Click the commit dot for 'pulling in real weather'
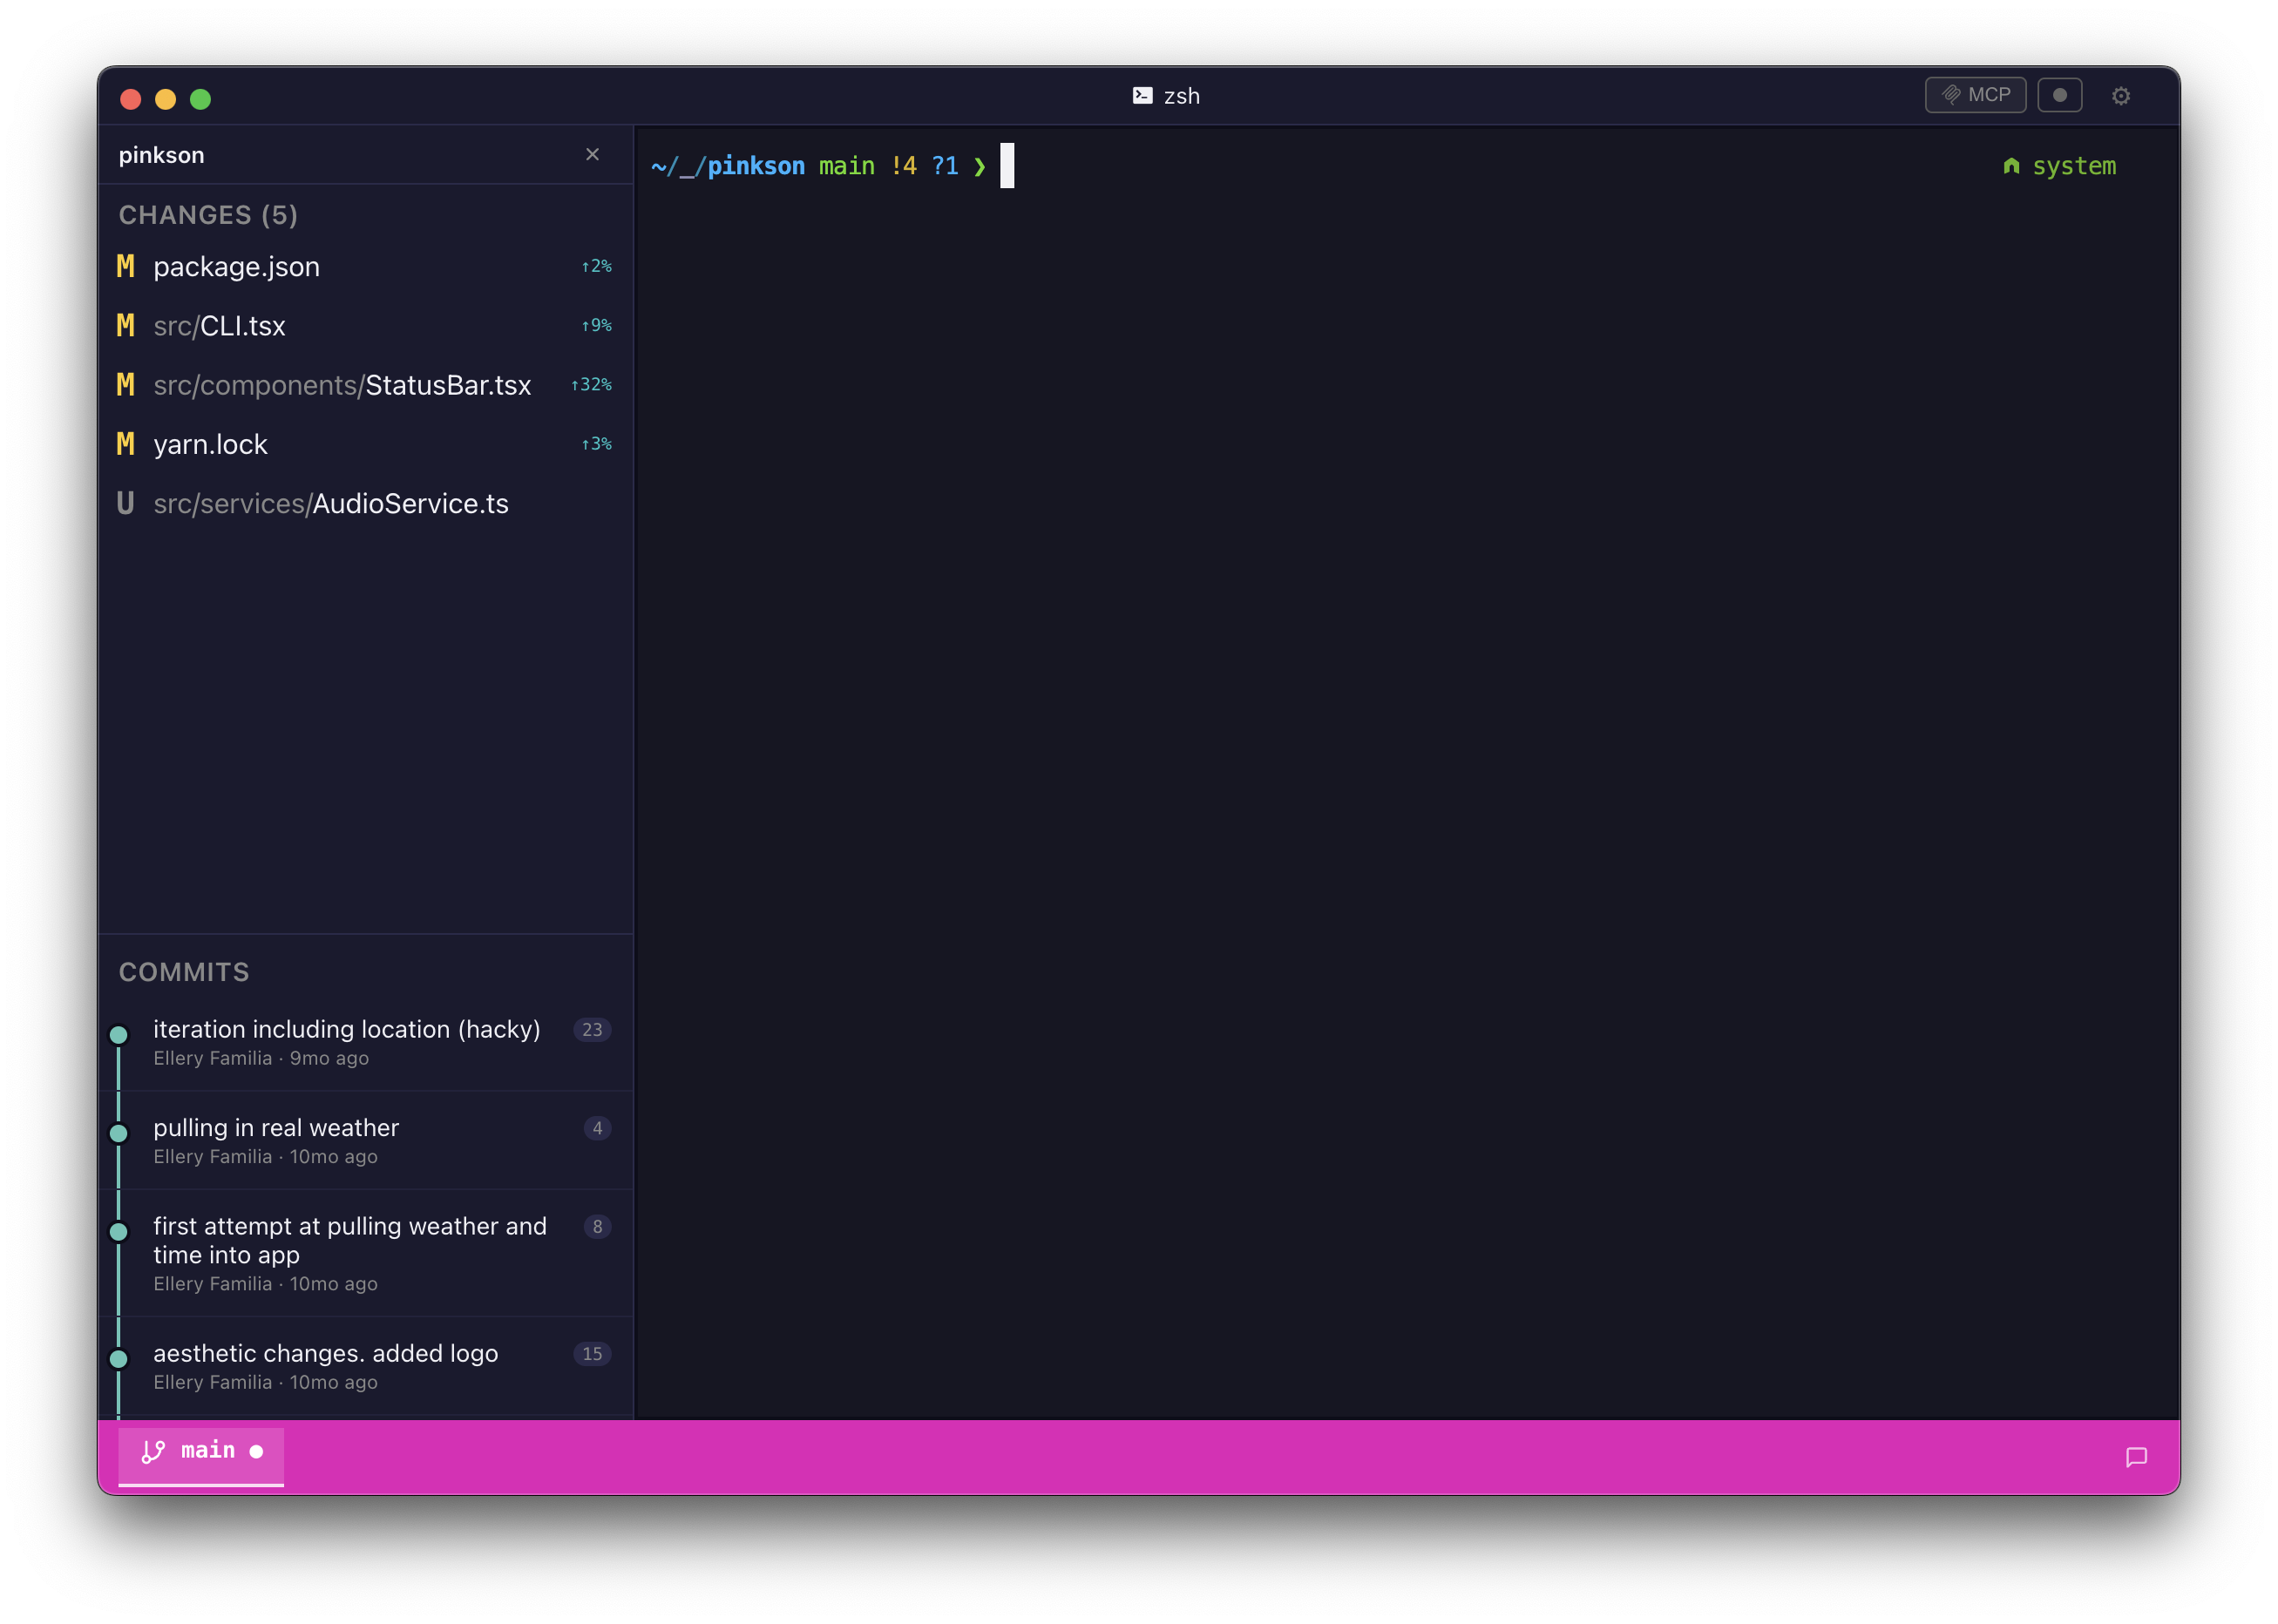 (119, 1133)
